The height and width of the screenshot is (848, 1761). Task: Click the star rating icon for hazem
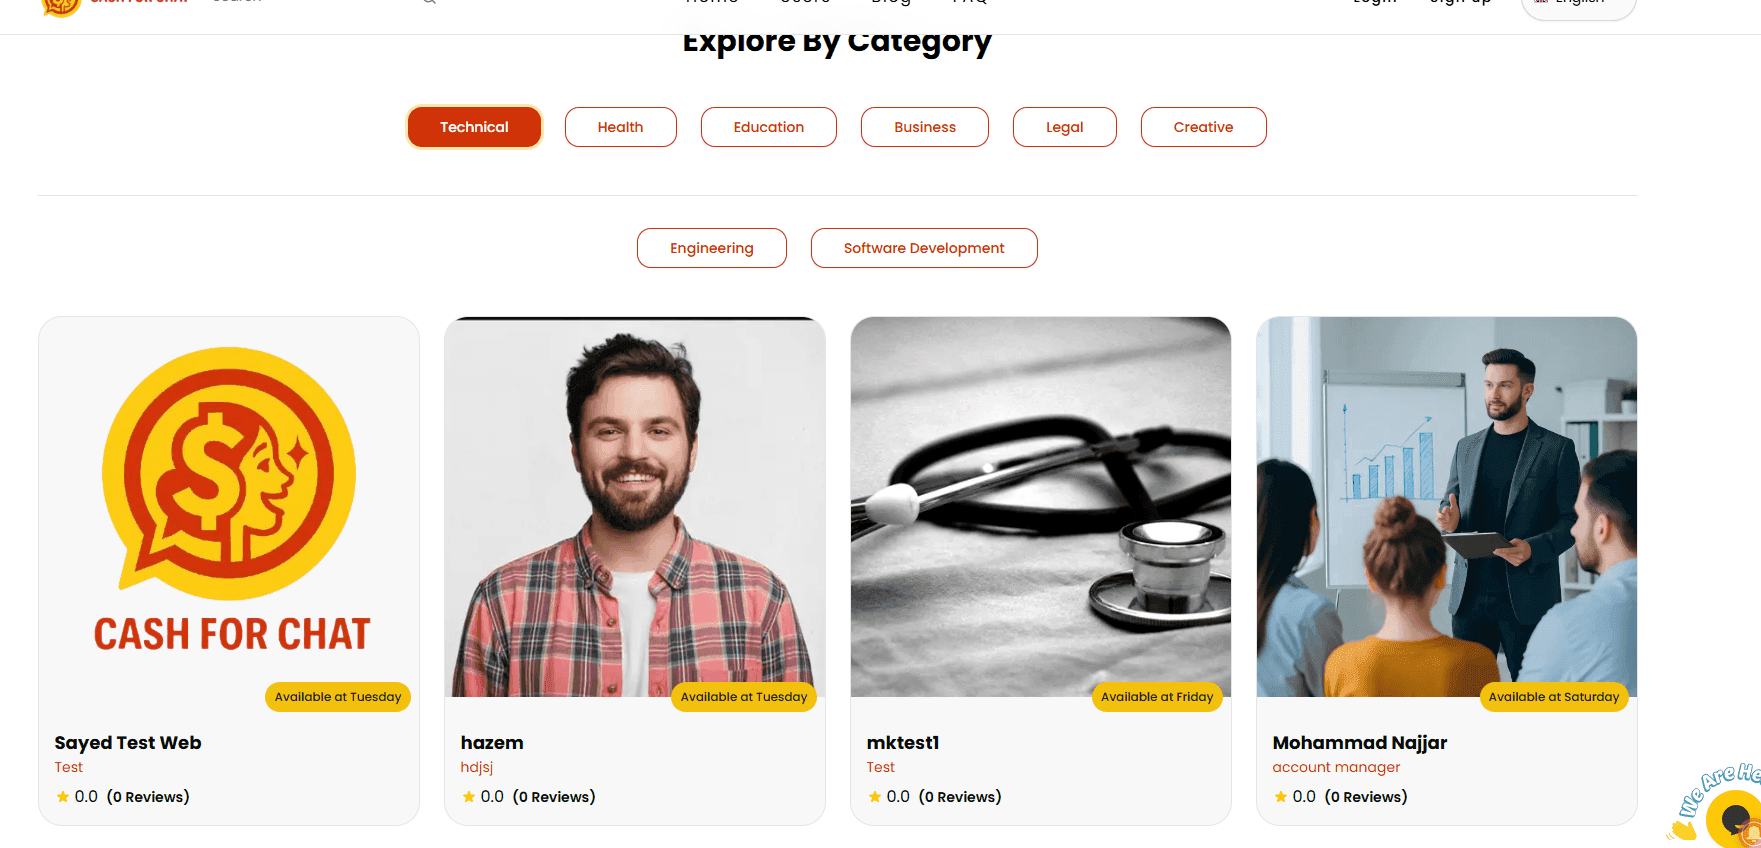point(468,797)
